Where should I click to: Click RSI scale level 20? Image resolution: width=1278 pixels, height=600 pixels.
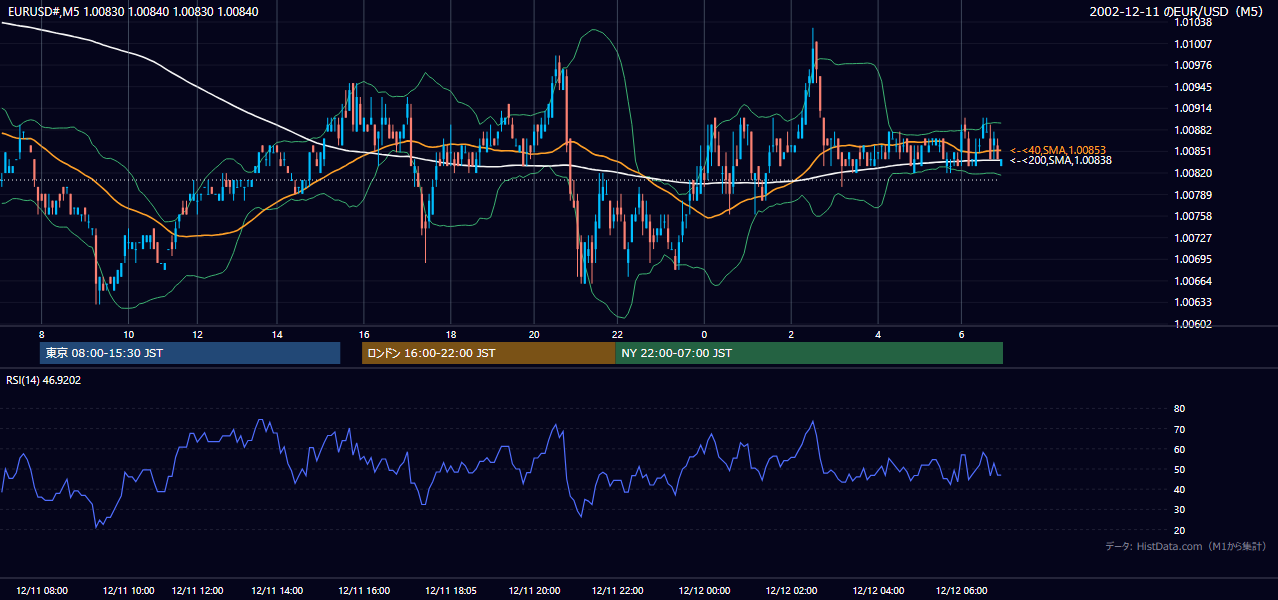[x=1179, y=530]
